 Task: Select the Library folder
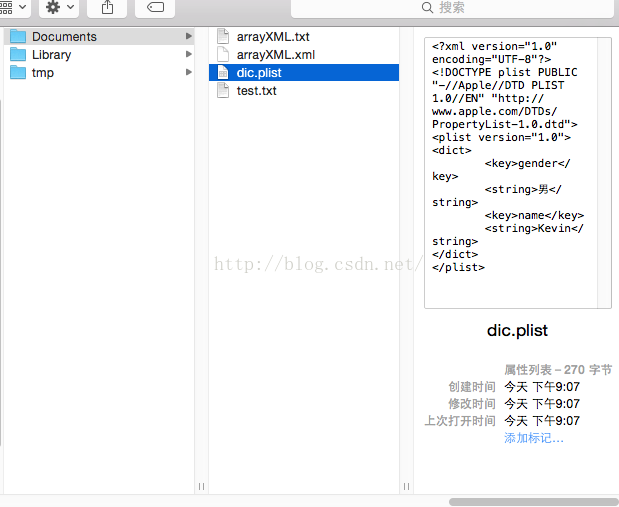tap(99, 54)
